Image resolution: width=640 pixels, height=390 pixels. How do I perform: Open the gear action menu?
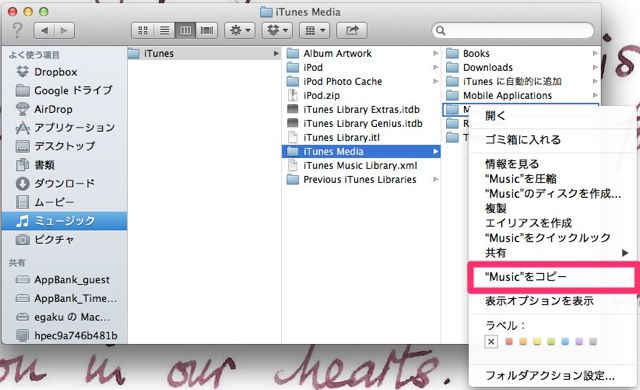pyautogui.click(x=240, y=30)
